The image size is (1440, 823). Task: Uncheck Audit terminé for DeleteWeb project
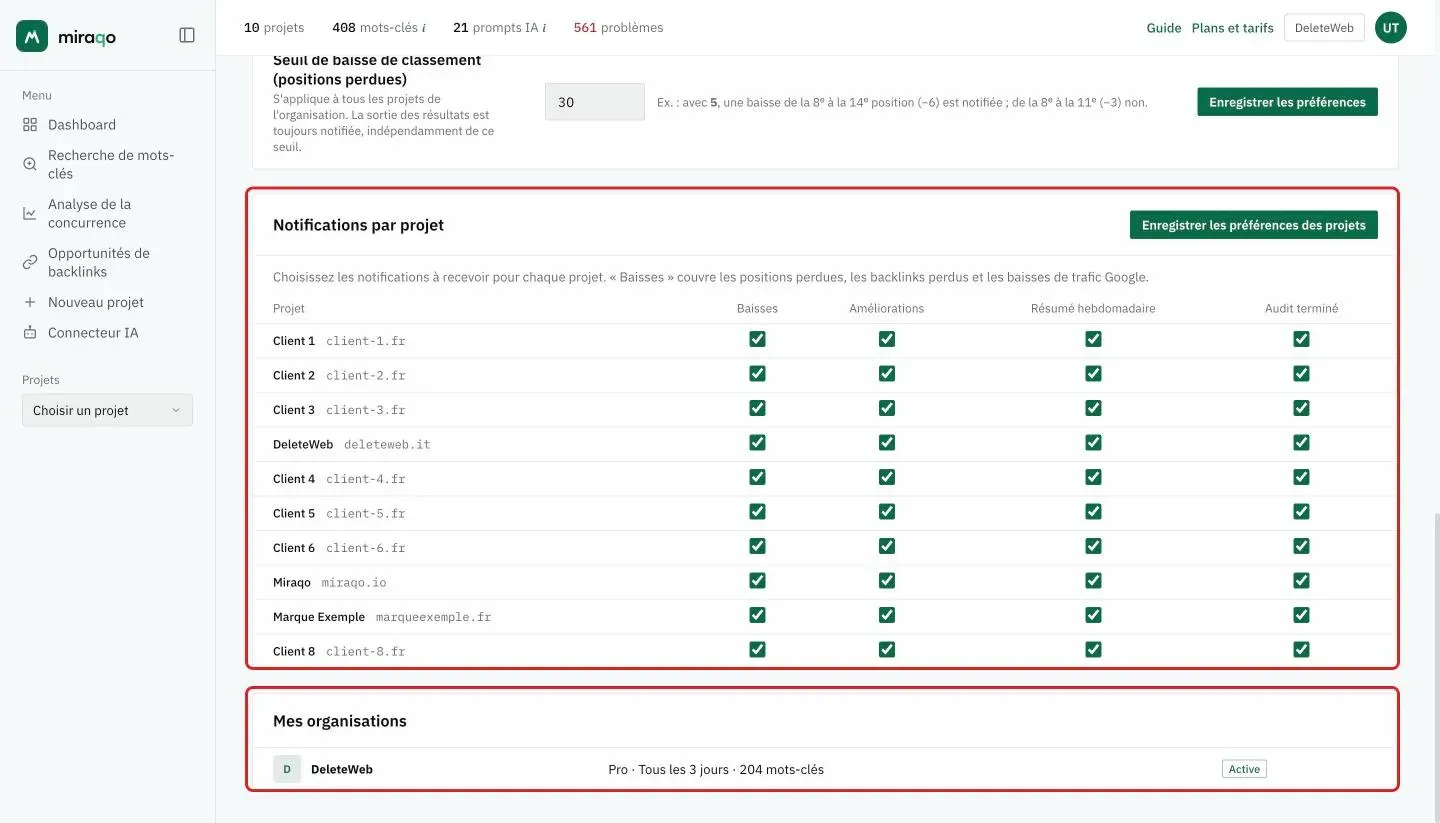click(x=1301, y=443)
